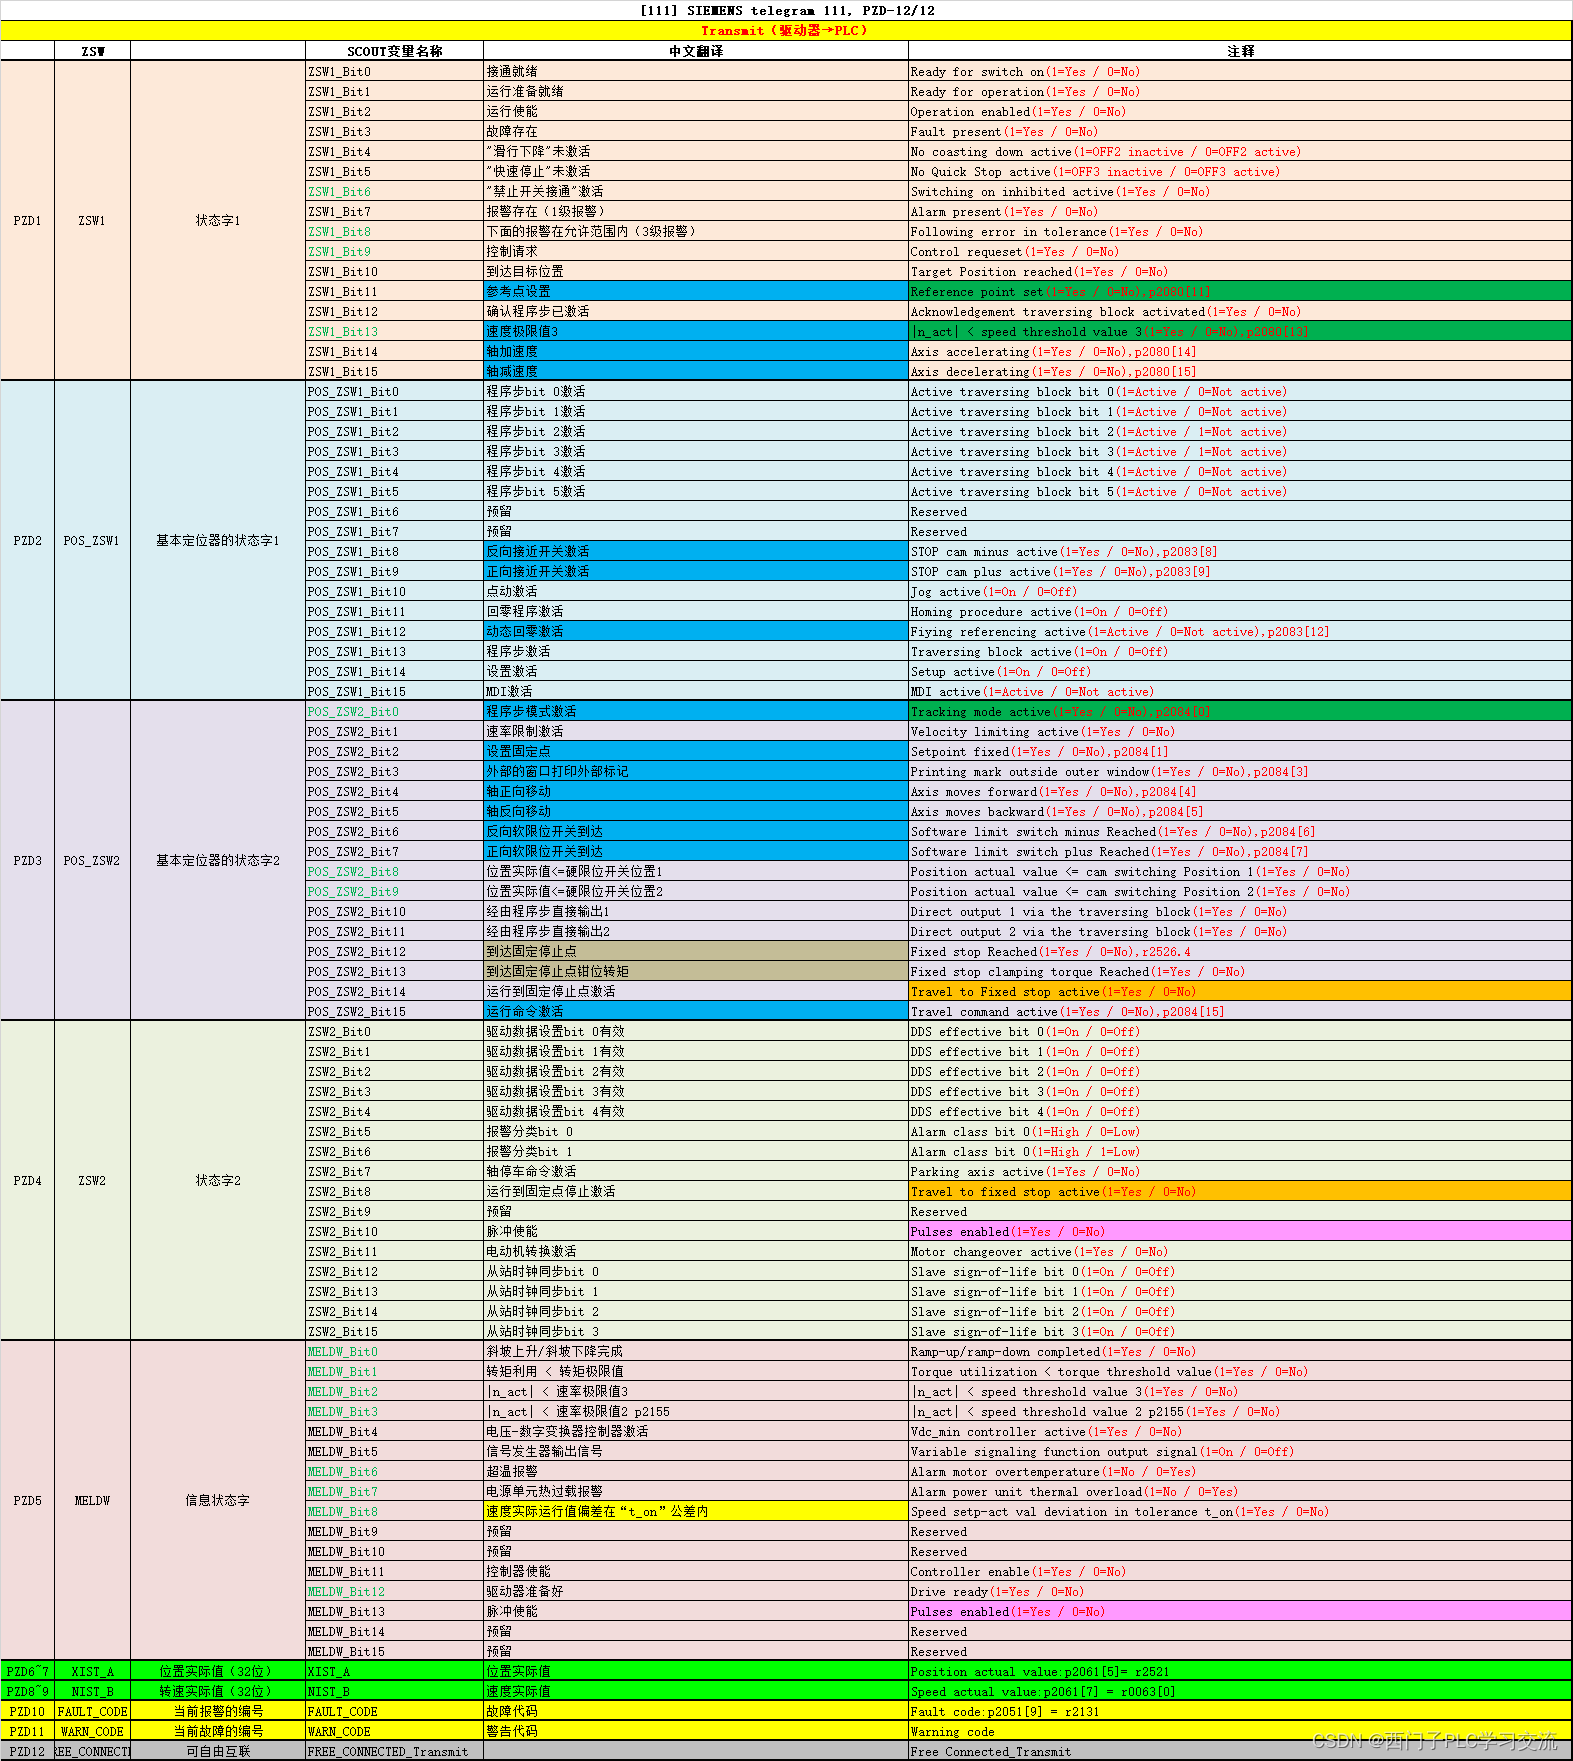Select the 转速实际值（32位） cell

217,1691
